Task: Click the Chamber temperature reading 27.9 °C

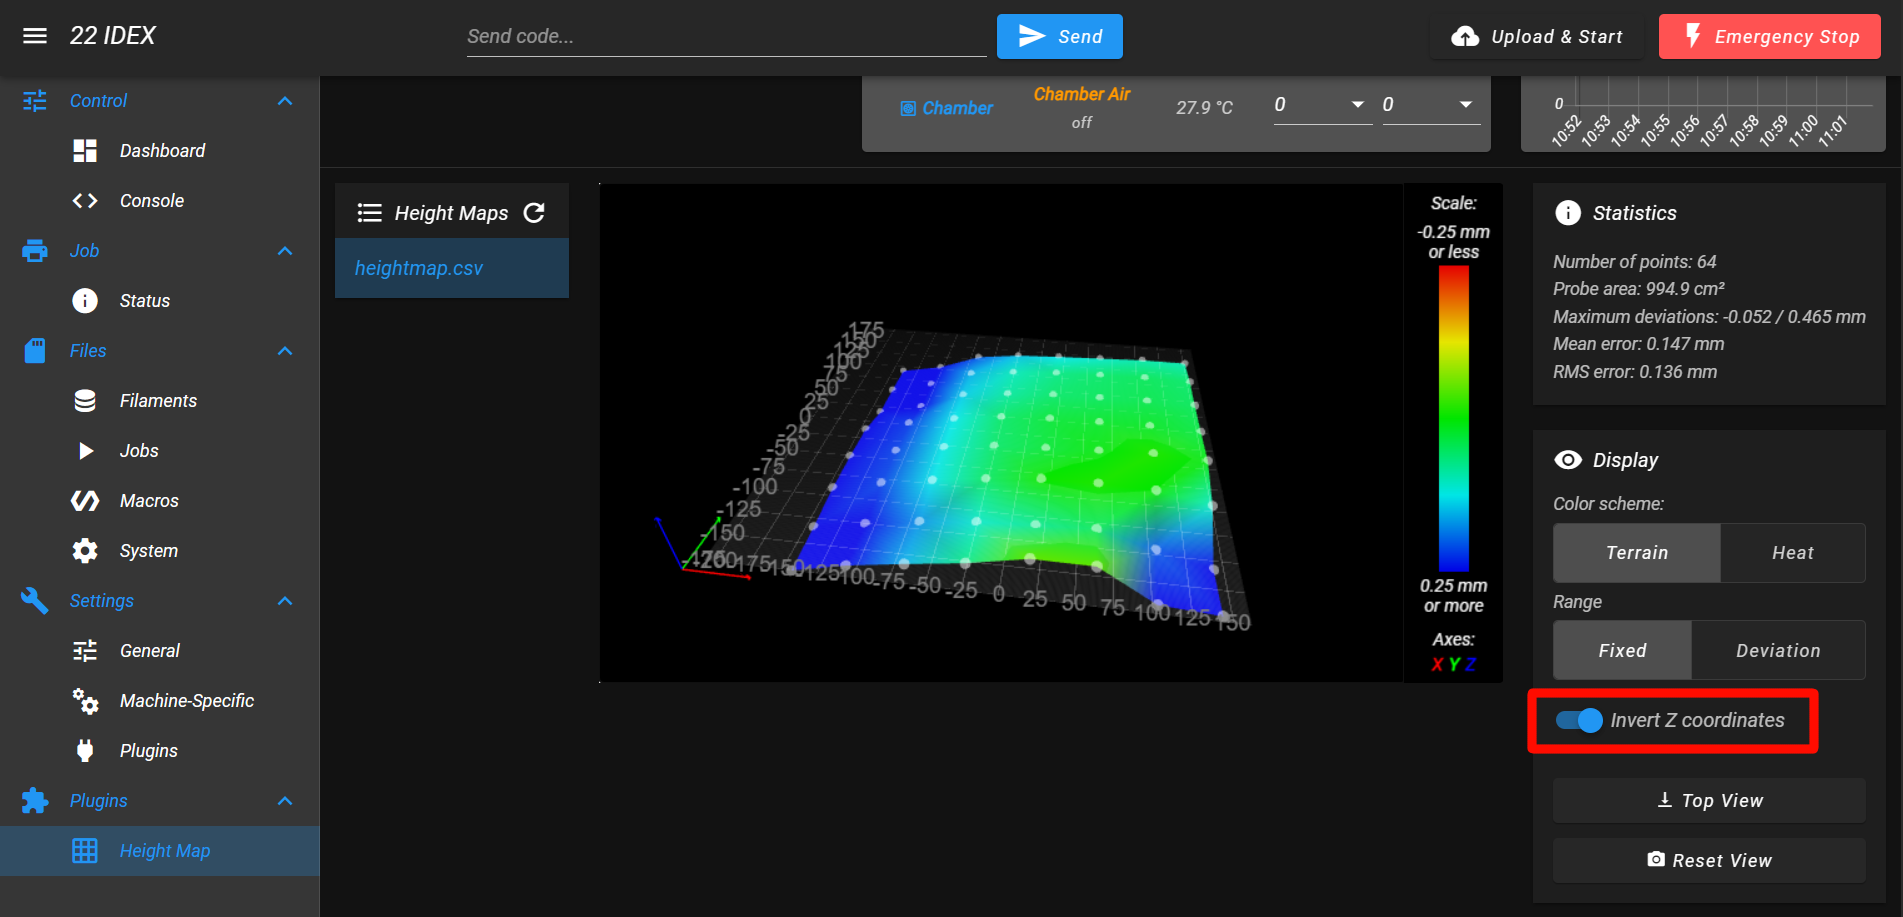Action: 1204,108
